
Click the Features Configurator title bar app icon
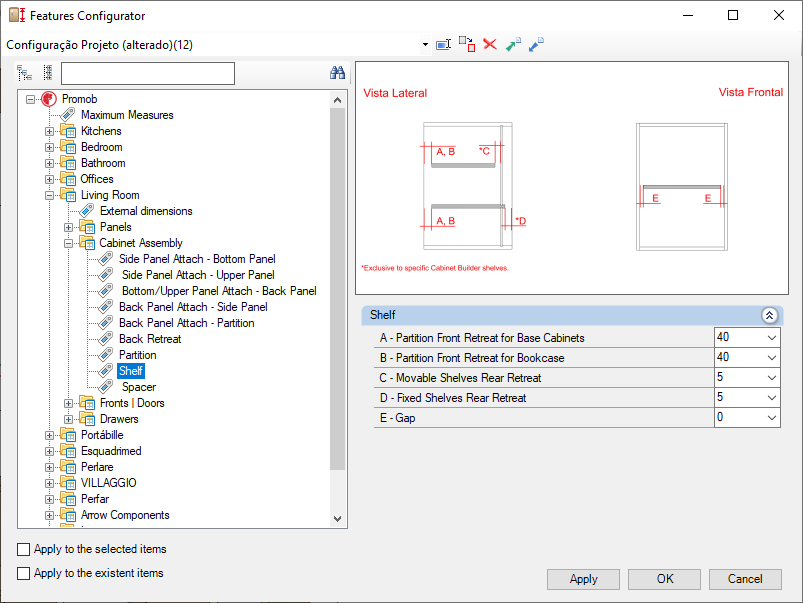point(17,15)
